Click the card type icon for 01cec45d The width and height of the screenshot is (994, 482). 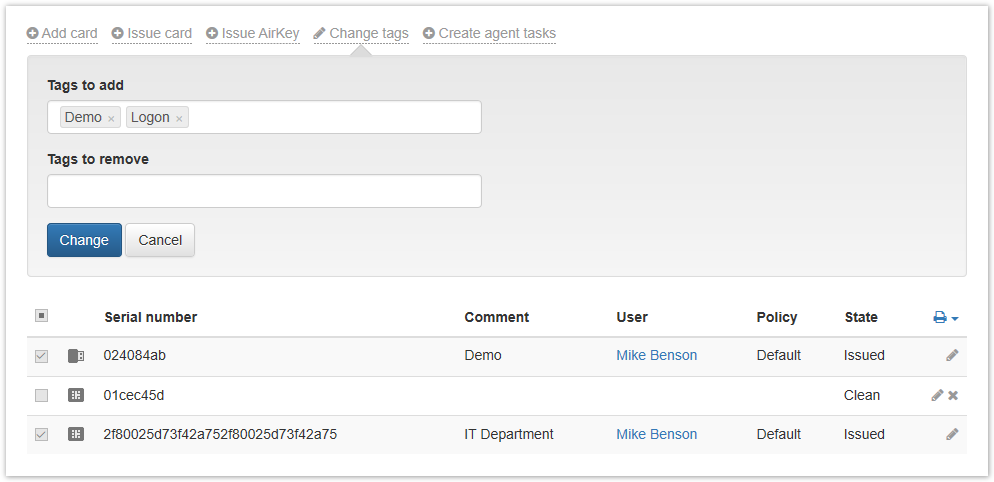tap(76, 395)
